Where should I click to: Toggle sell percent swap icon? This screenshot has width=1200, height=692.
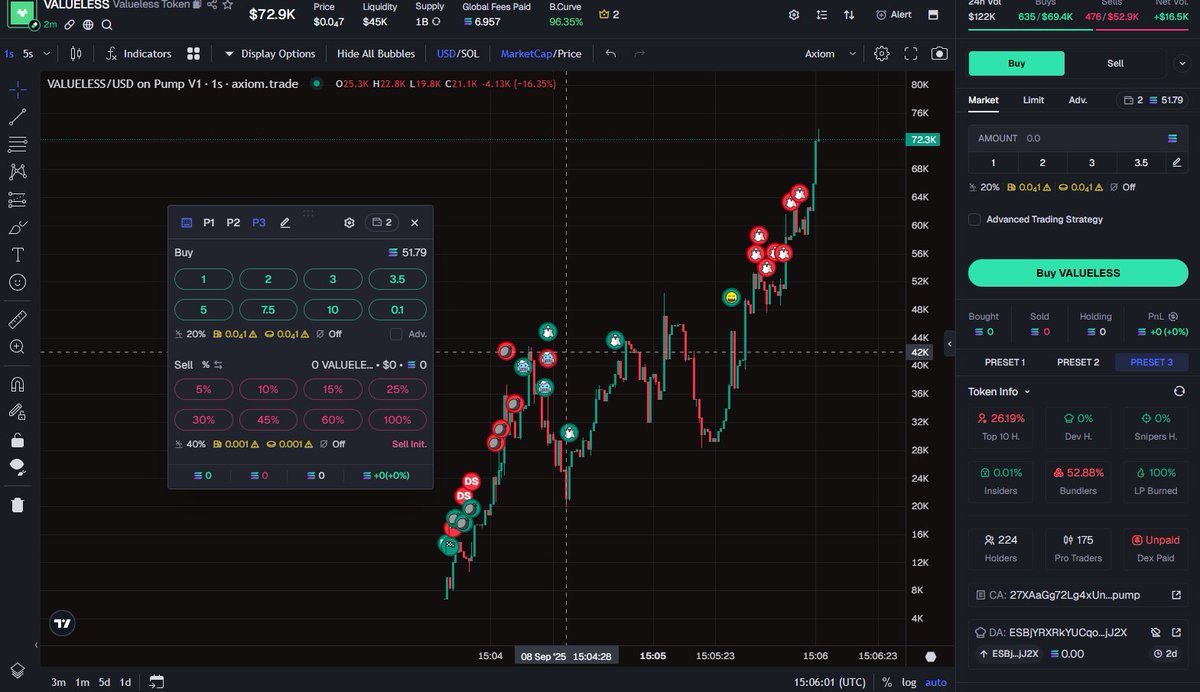(x=219, y=365)
